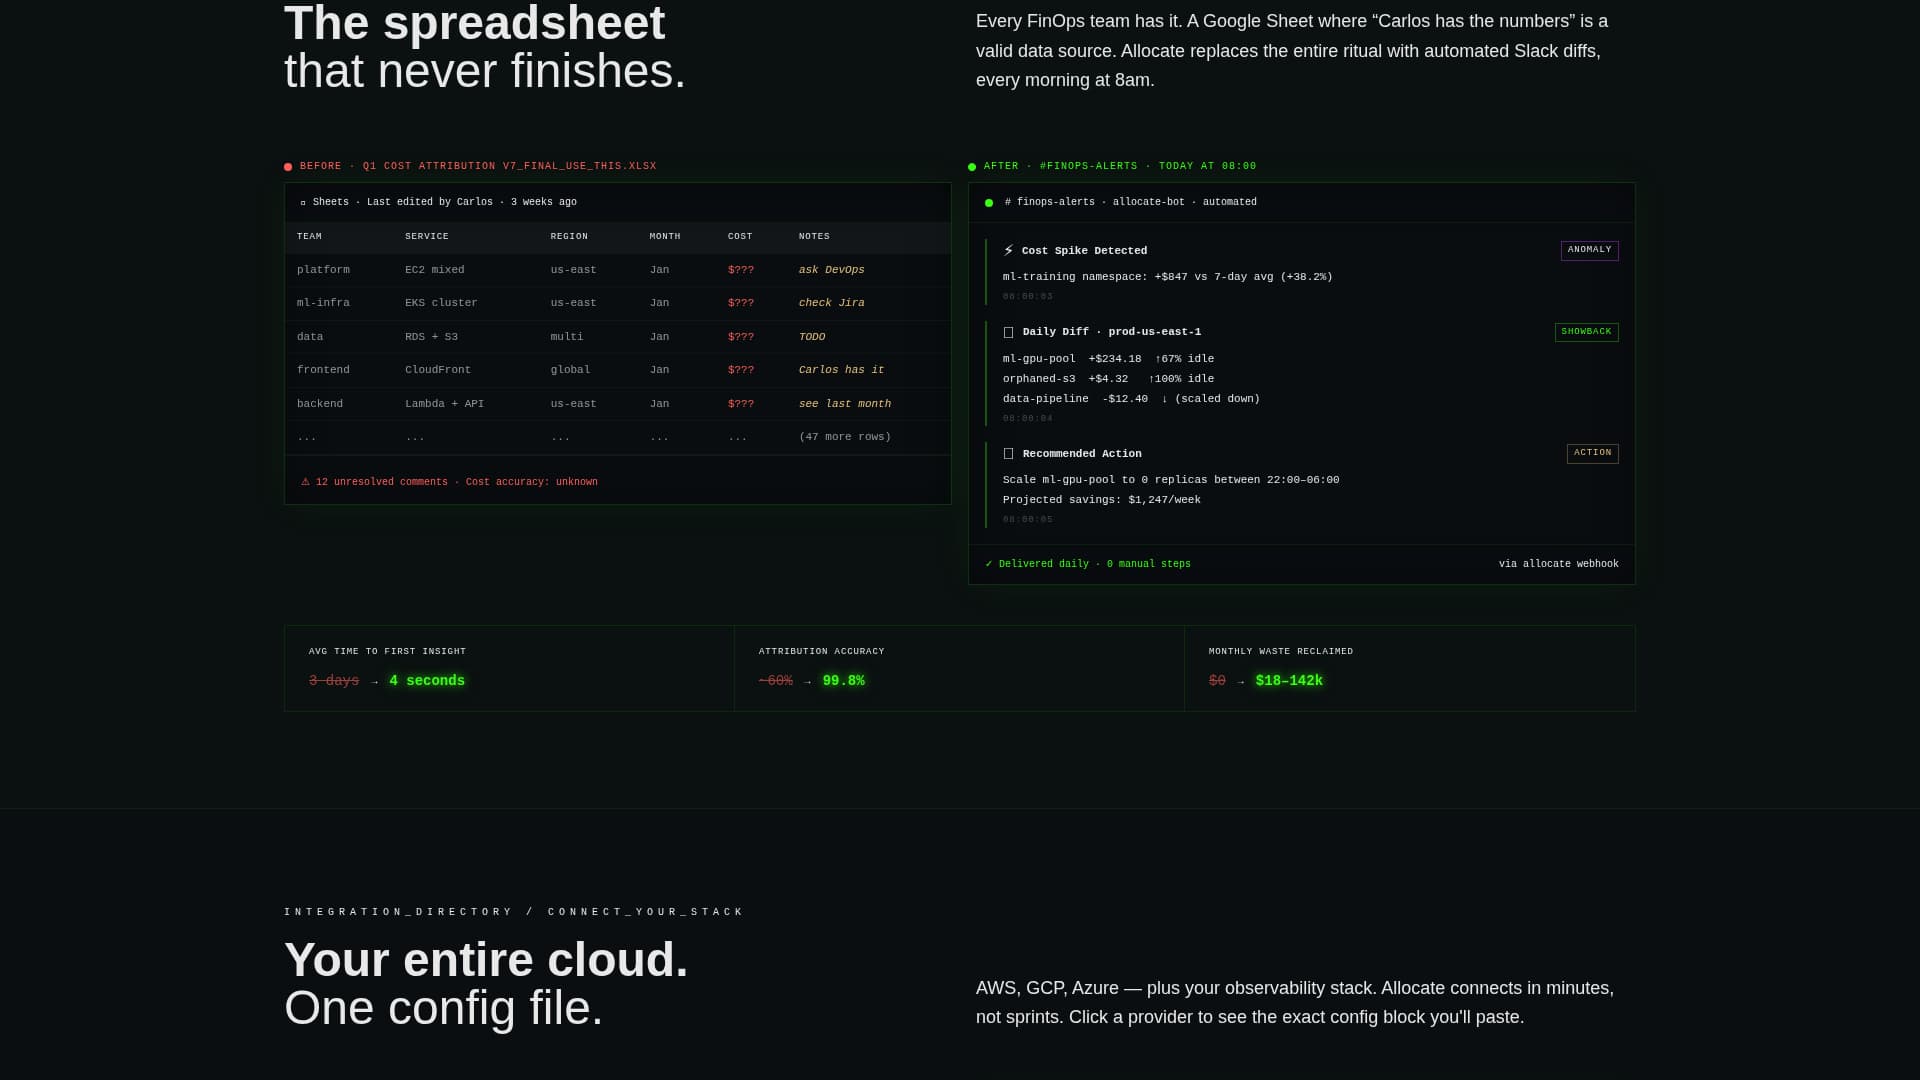Click the '$18–142k' waste reclaimed value
This screenshot has width=1920, height=1080.
(1289, 681)
